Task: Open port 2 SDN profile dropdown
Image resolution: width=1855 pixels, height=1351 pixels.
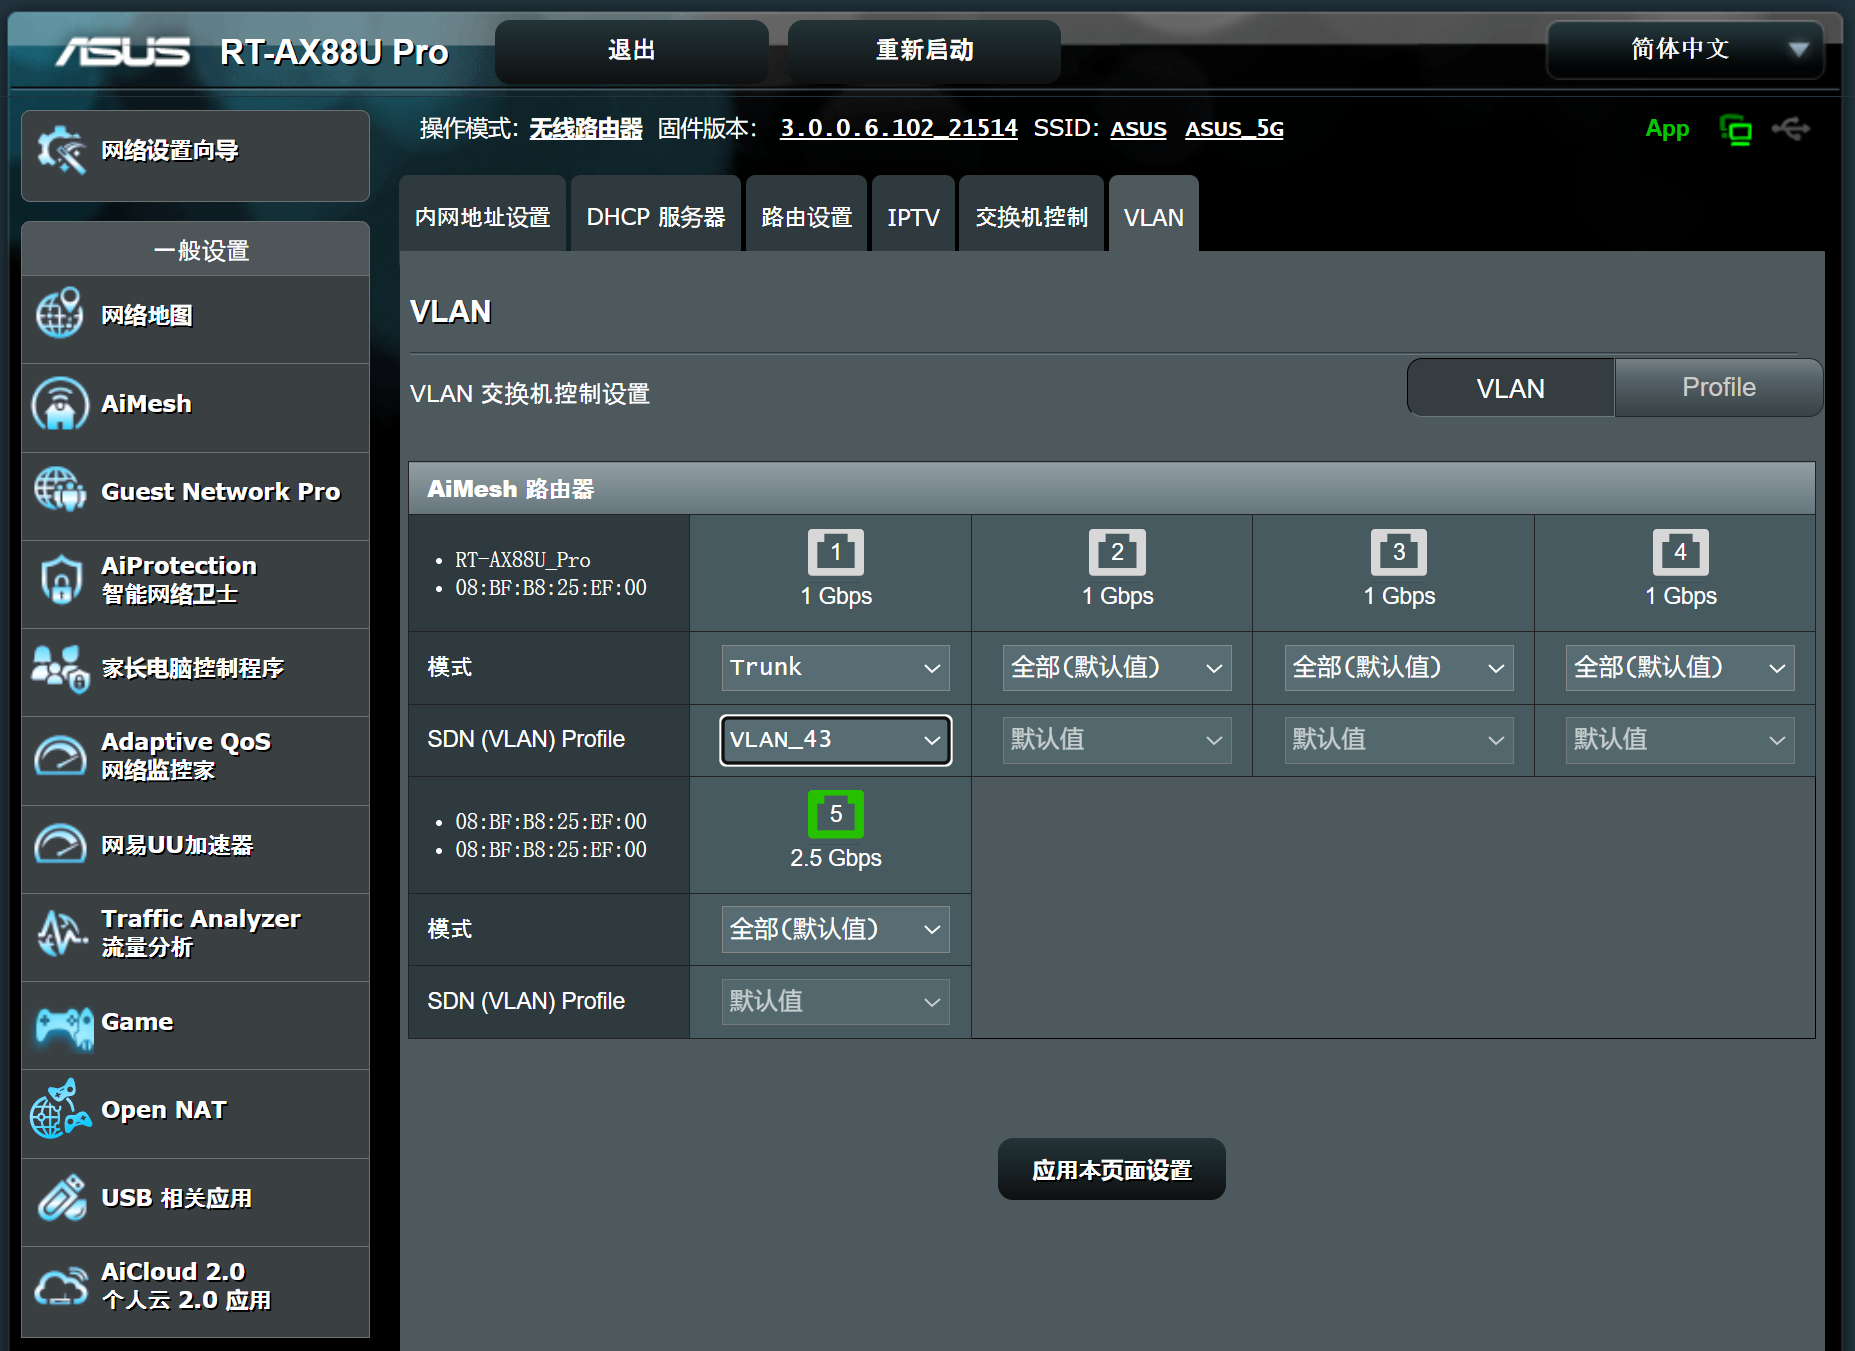Action: pyautogui.click(x=1117, y=740)
